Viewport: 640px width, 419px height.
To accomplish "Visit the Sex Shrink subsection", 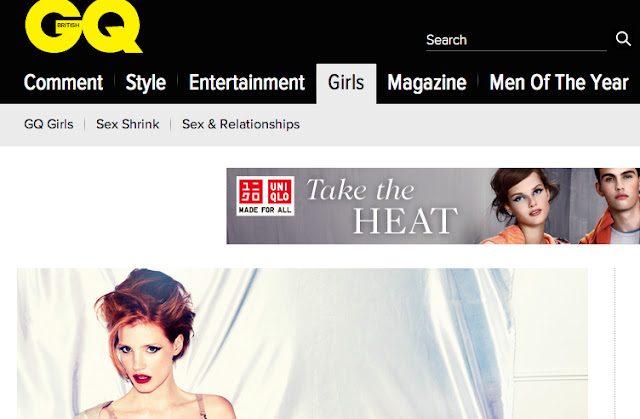I will (x=128, y=124).
